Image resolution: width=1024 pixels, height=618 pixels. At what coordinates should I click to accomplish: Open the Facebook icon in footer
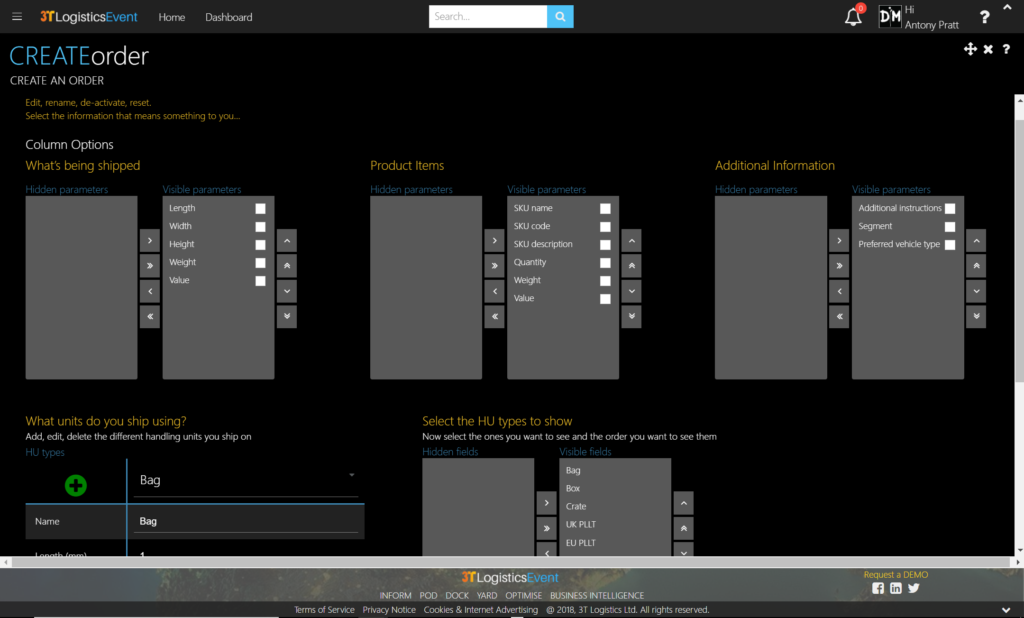(878, 588)
